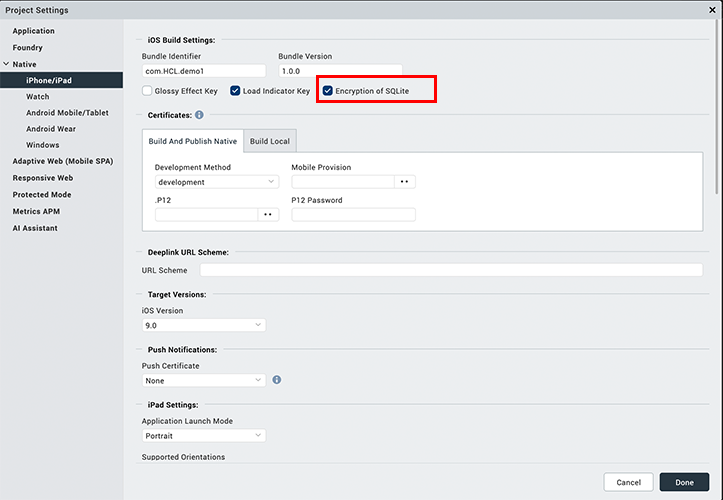Open the Development Method dropdown
This screenshot has width=723, height=500.
[x=217, y=182]
